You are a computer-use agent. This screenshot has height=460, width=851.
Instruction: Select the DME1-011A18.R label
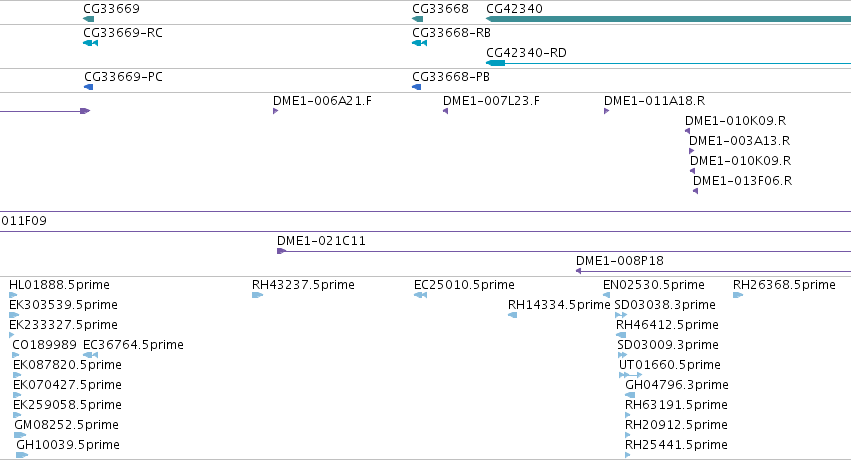[655, 100]
